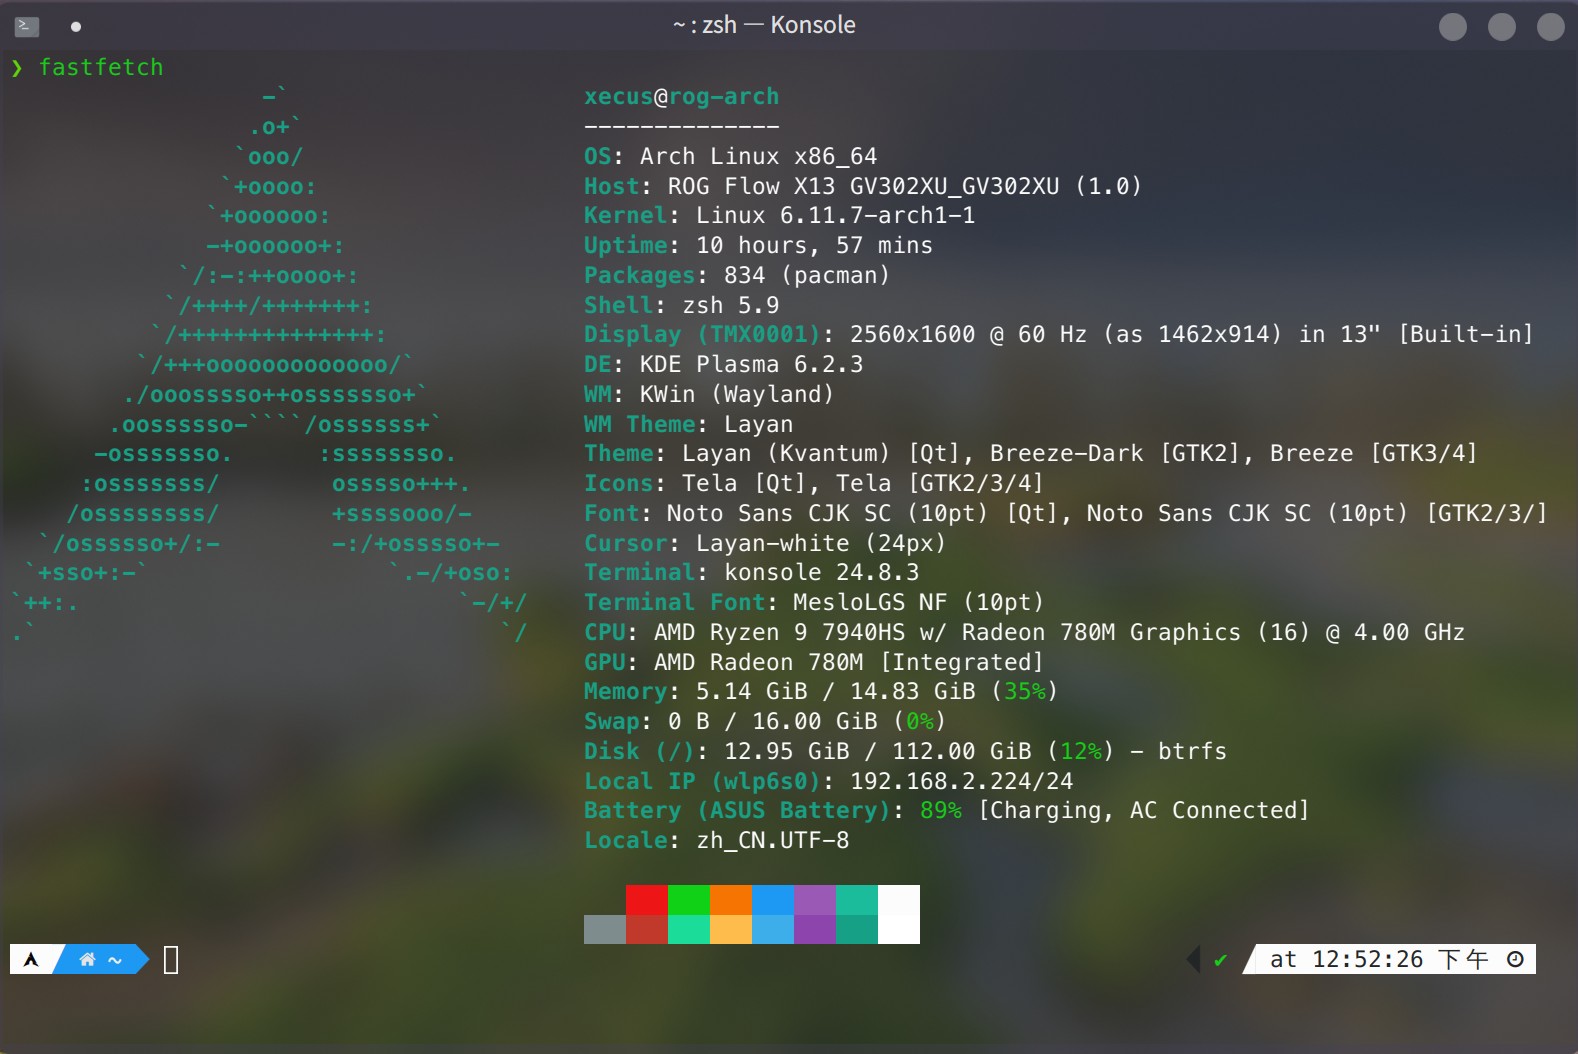Click the bright red color block
This screenshot has width=1578, height=1054.
646,900
